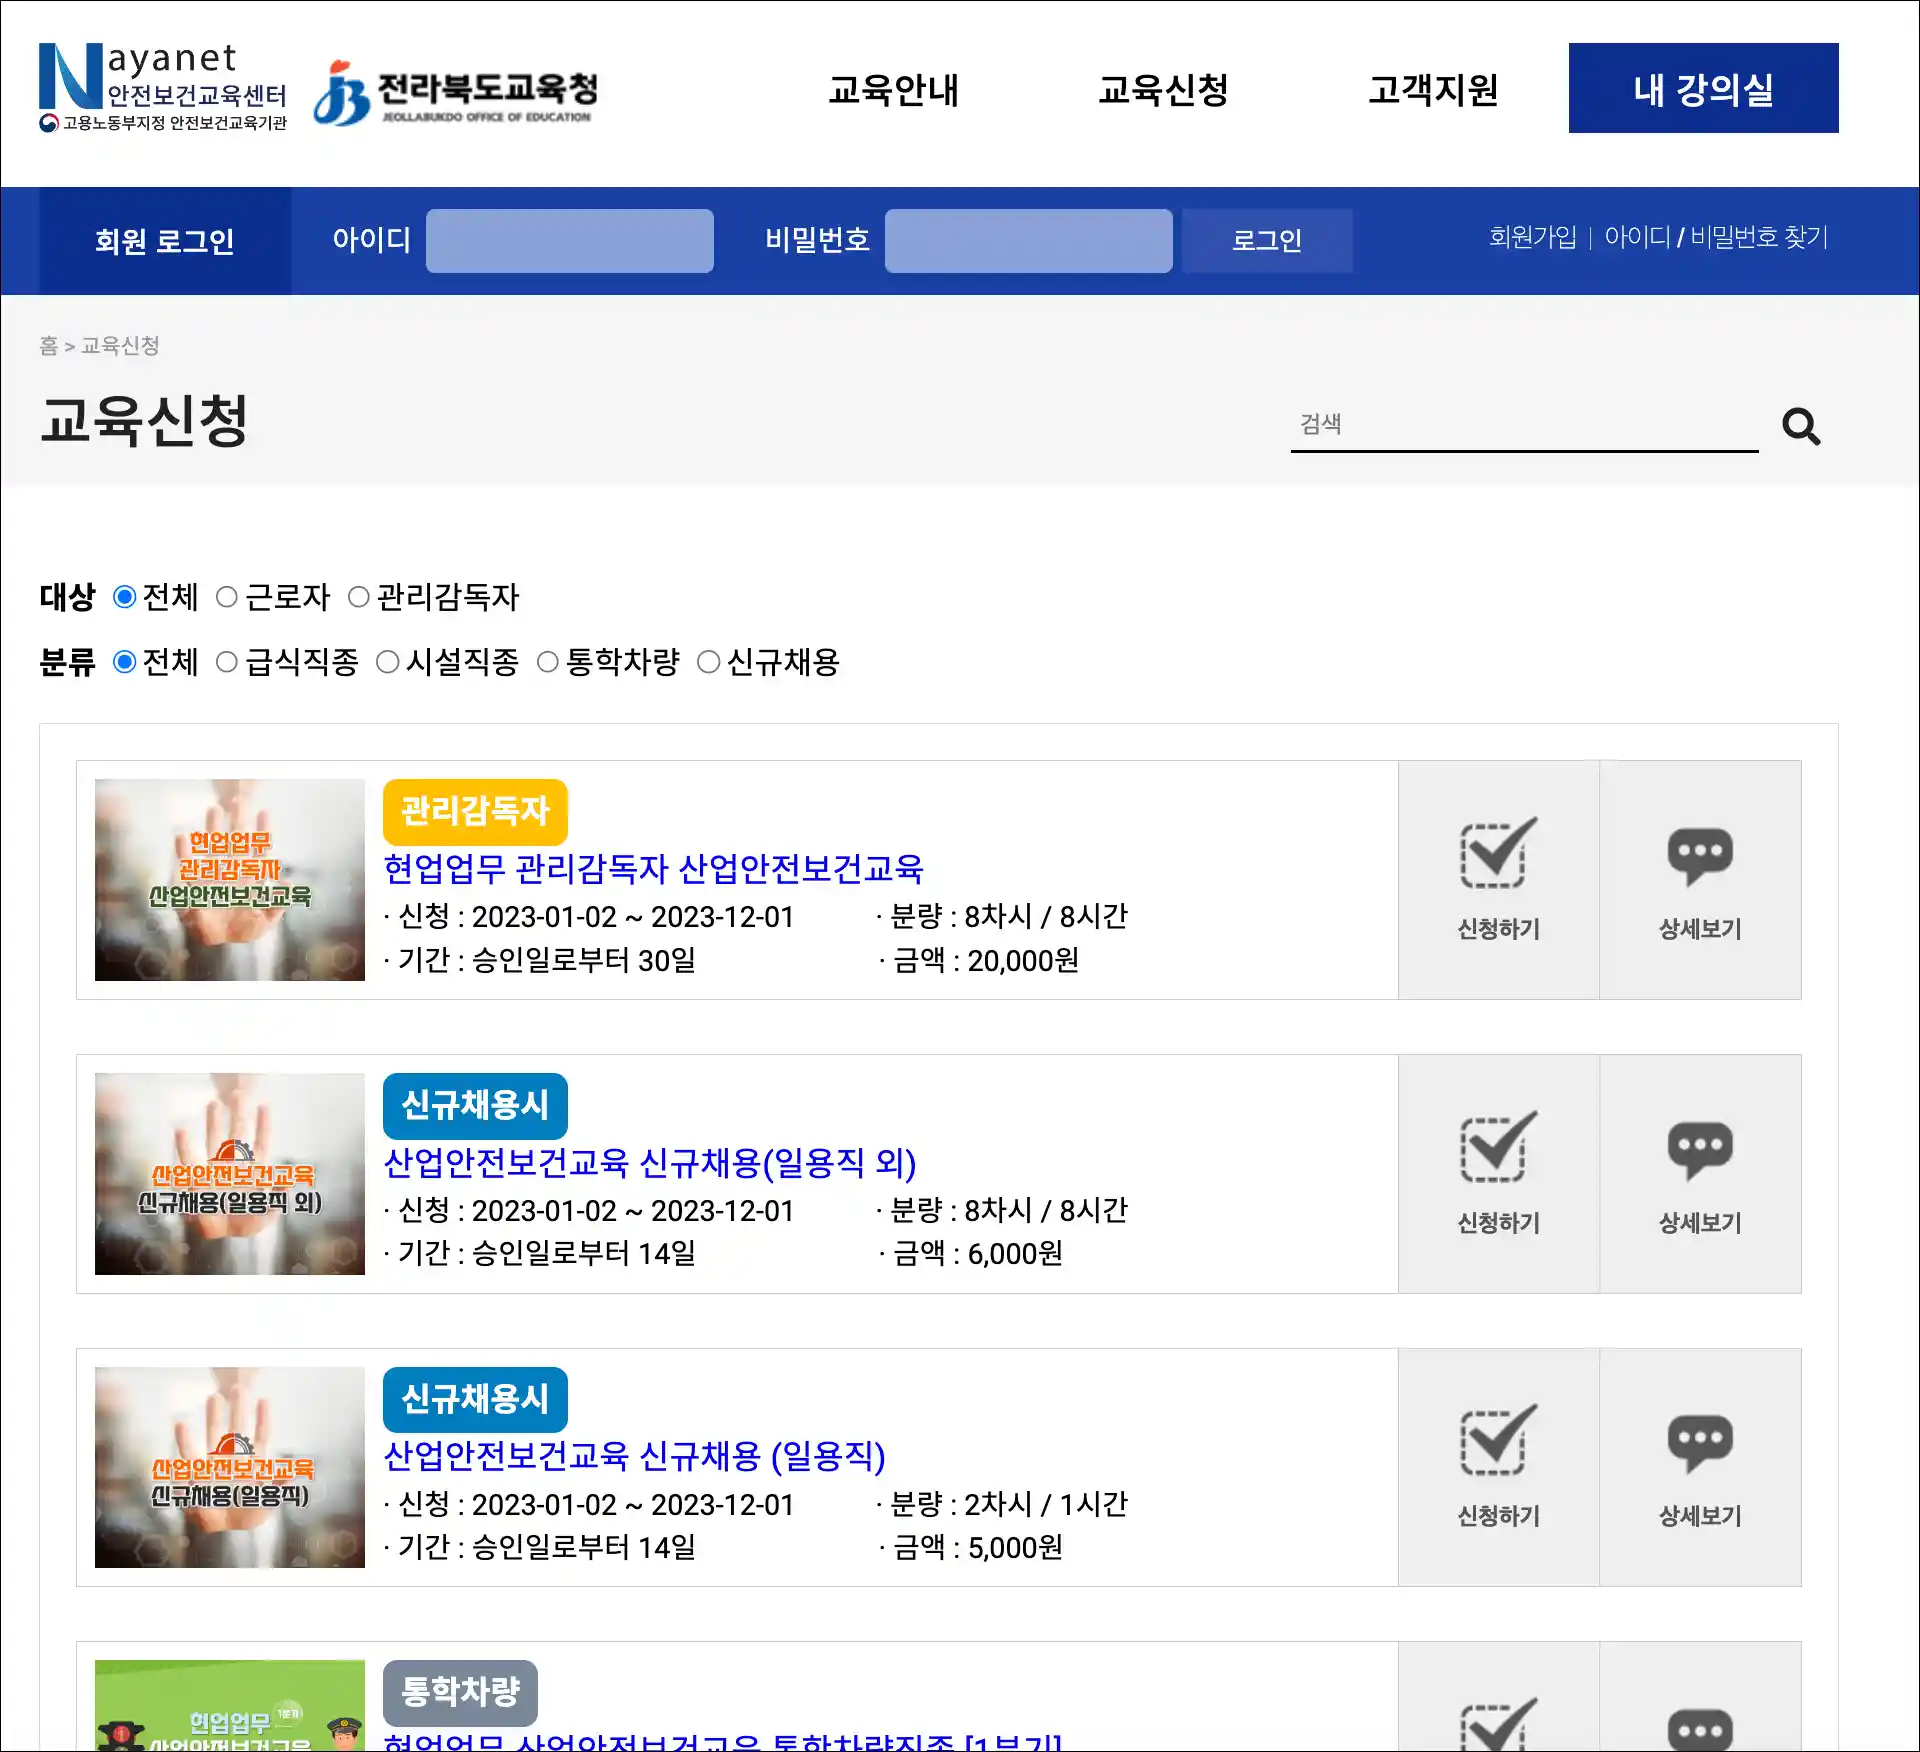
Task: Click 교육신청 in the breadcrumb
Action: click(x=120, y=346)
